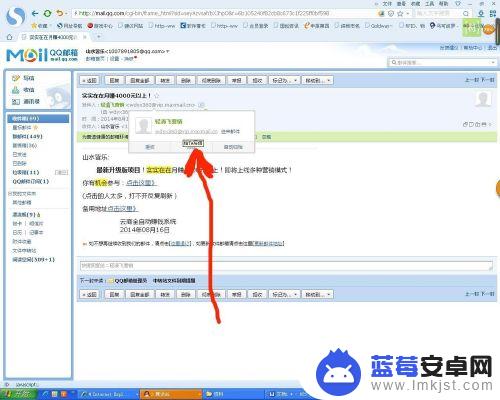This screenshot has height=400, width=500.
Task: Click 回复全部 in top toolbar
Action: tap(140, 80)
